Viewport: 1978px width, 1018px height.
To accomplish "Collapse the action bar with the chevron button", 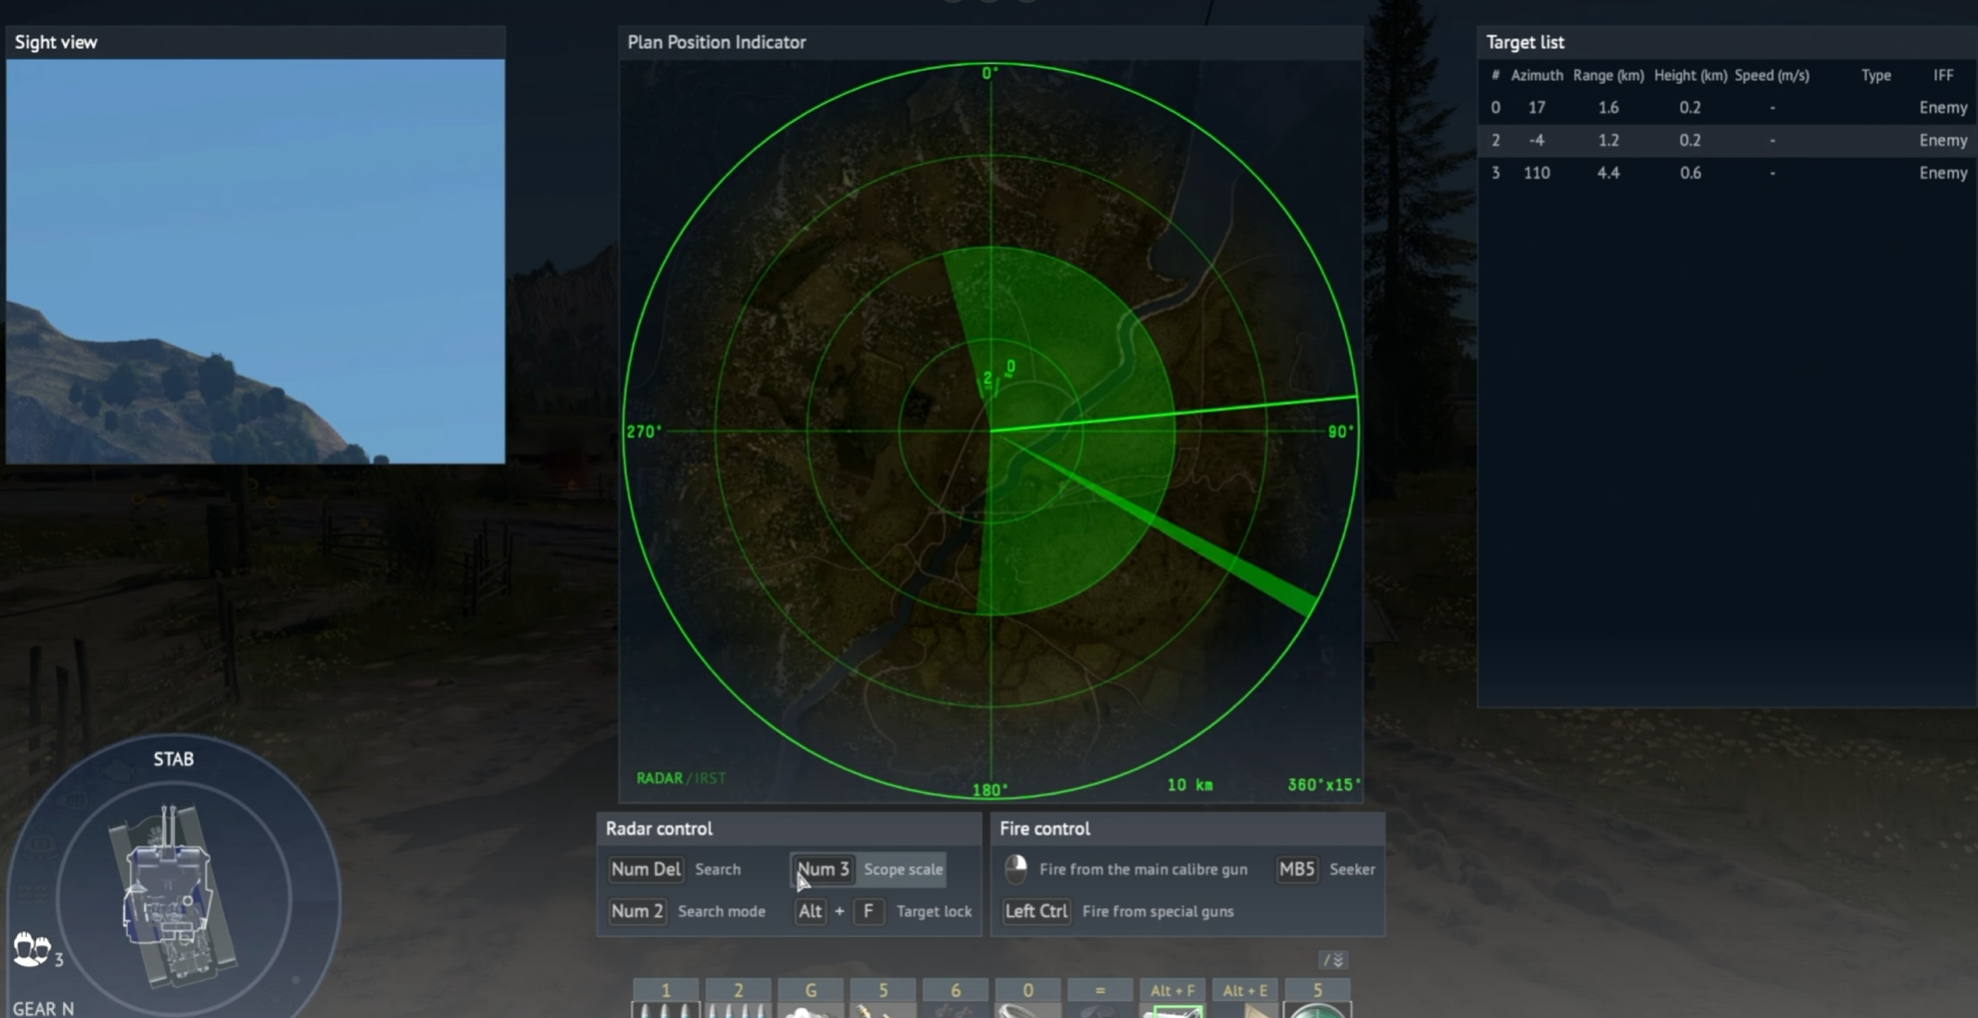I will pyautogui.click(x=1334, y=960).
